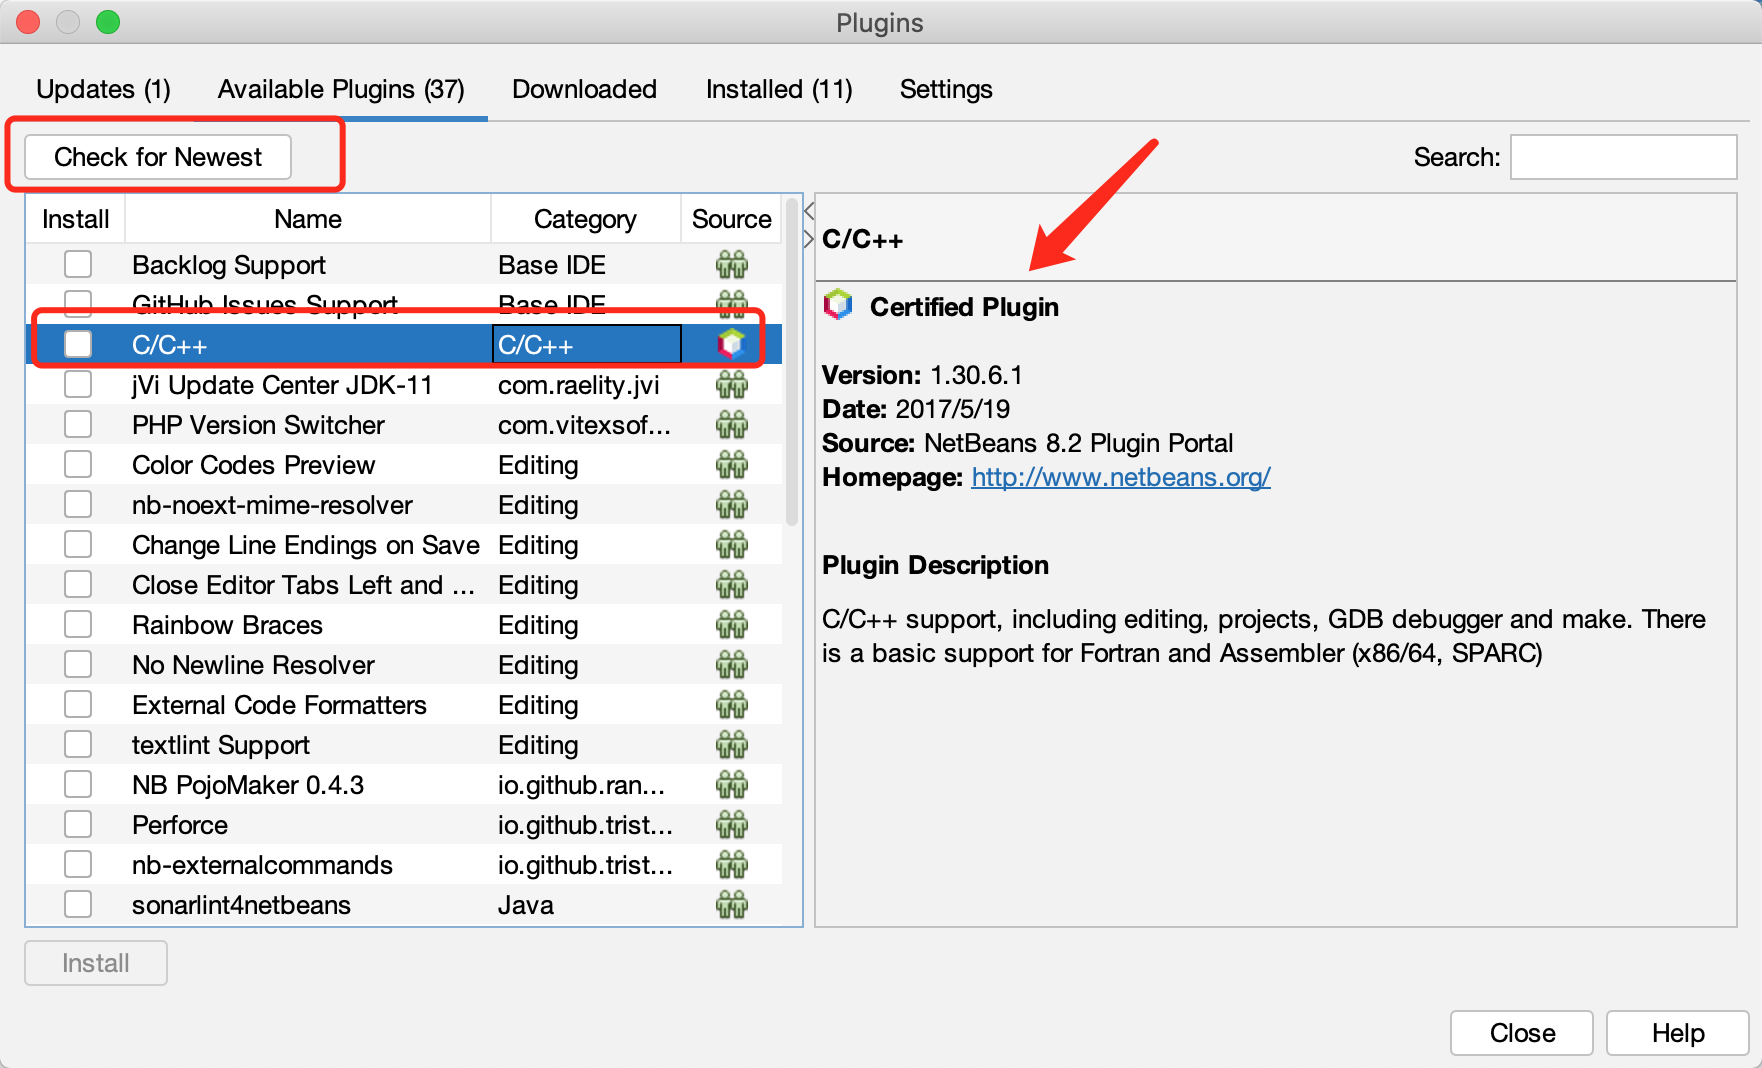Mark sonarlint4netbeans for installation
Screen dimensions: 1762x1068
pyautogui.click(x=78, y=904)
